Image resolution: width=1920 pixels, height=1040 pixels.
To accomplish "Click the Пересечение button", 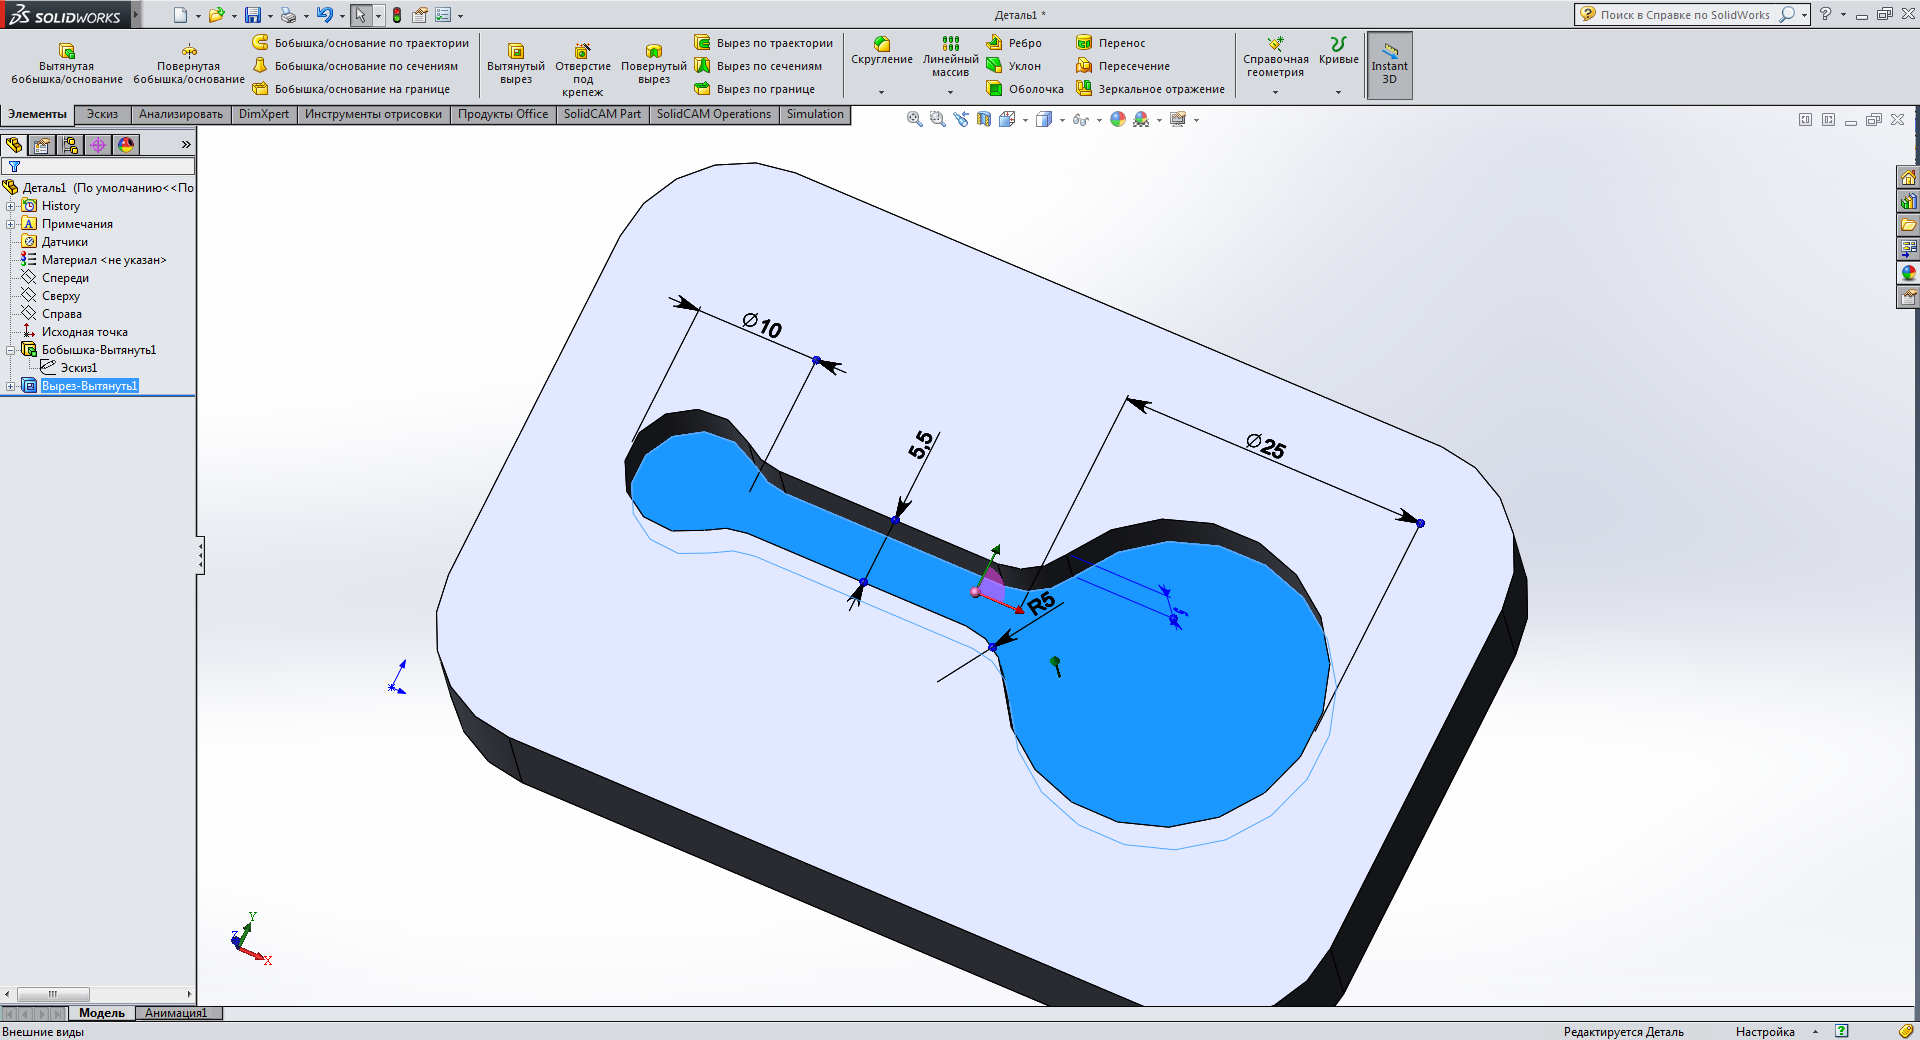I will (x=1123, y=66).
